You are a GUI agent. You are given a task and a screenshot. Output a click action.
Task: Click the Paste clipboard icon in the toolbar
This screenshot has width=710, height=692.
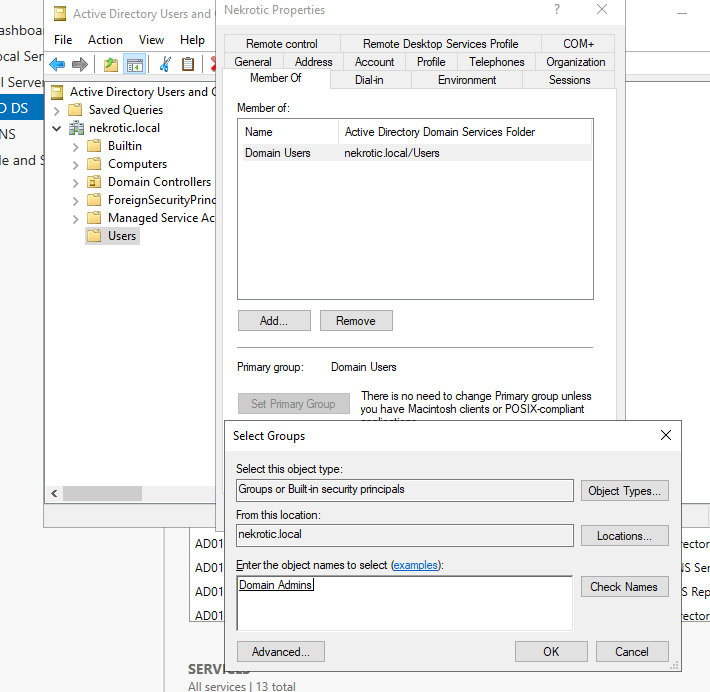[x=187, y=64]
